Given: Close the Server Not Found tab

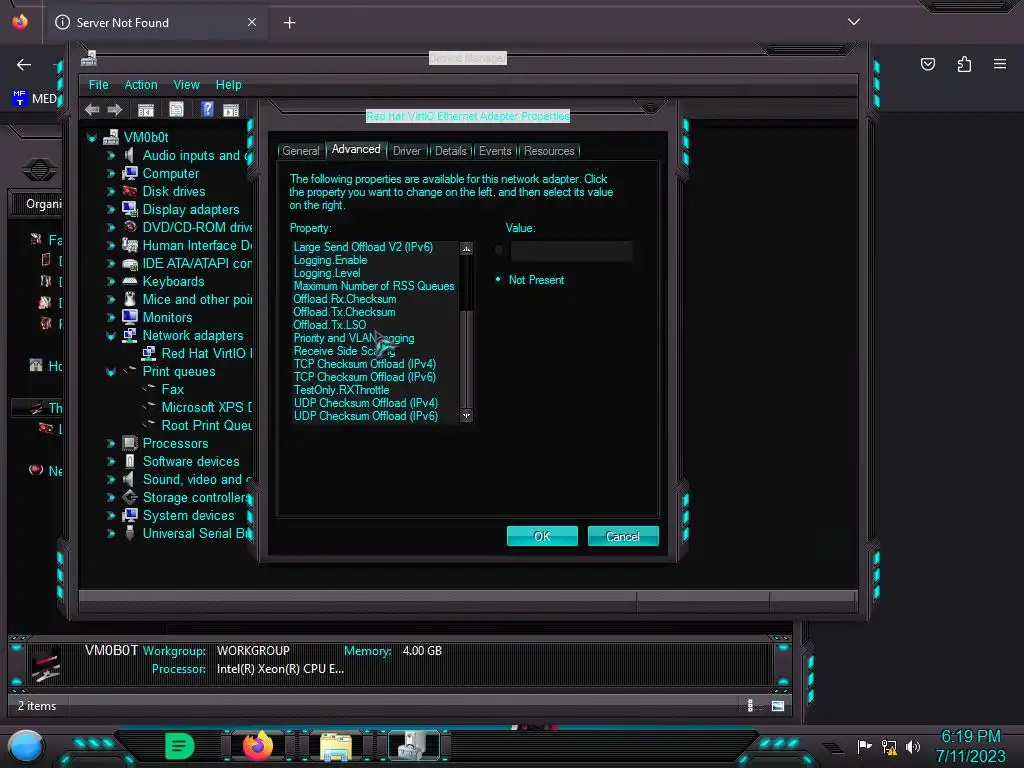Looking at the screenshot, I should [252, 22].
